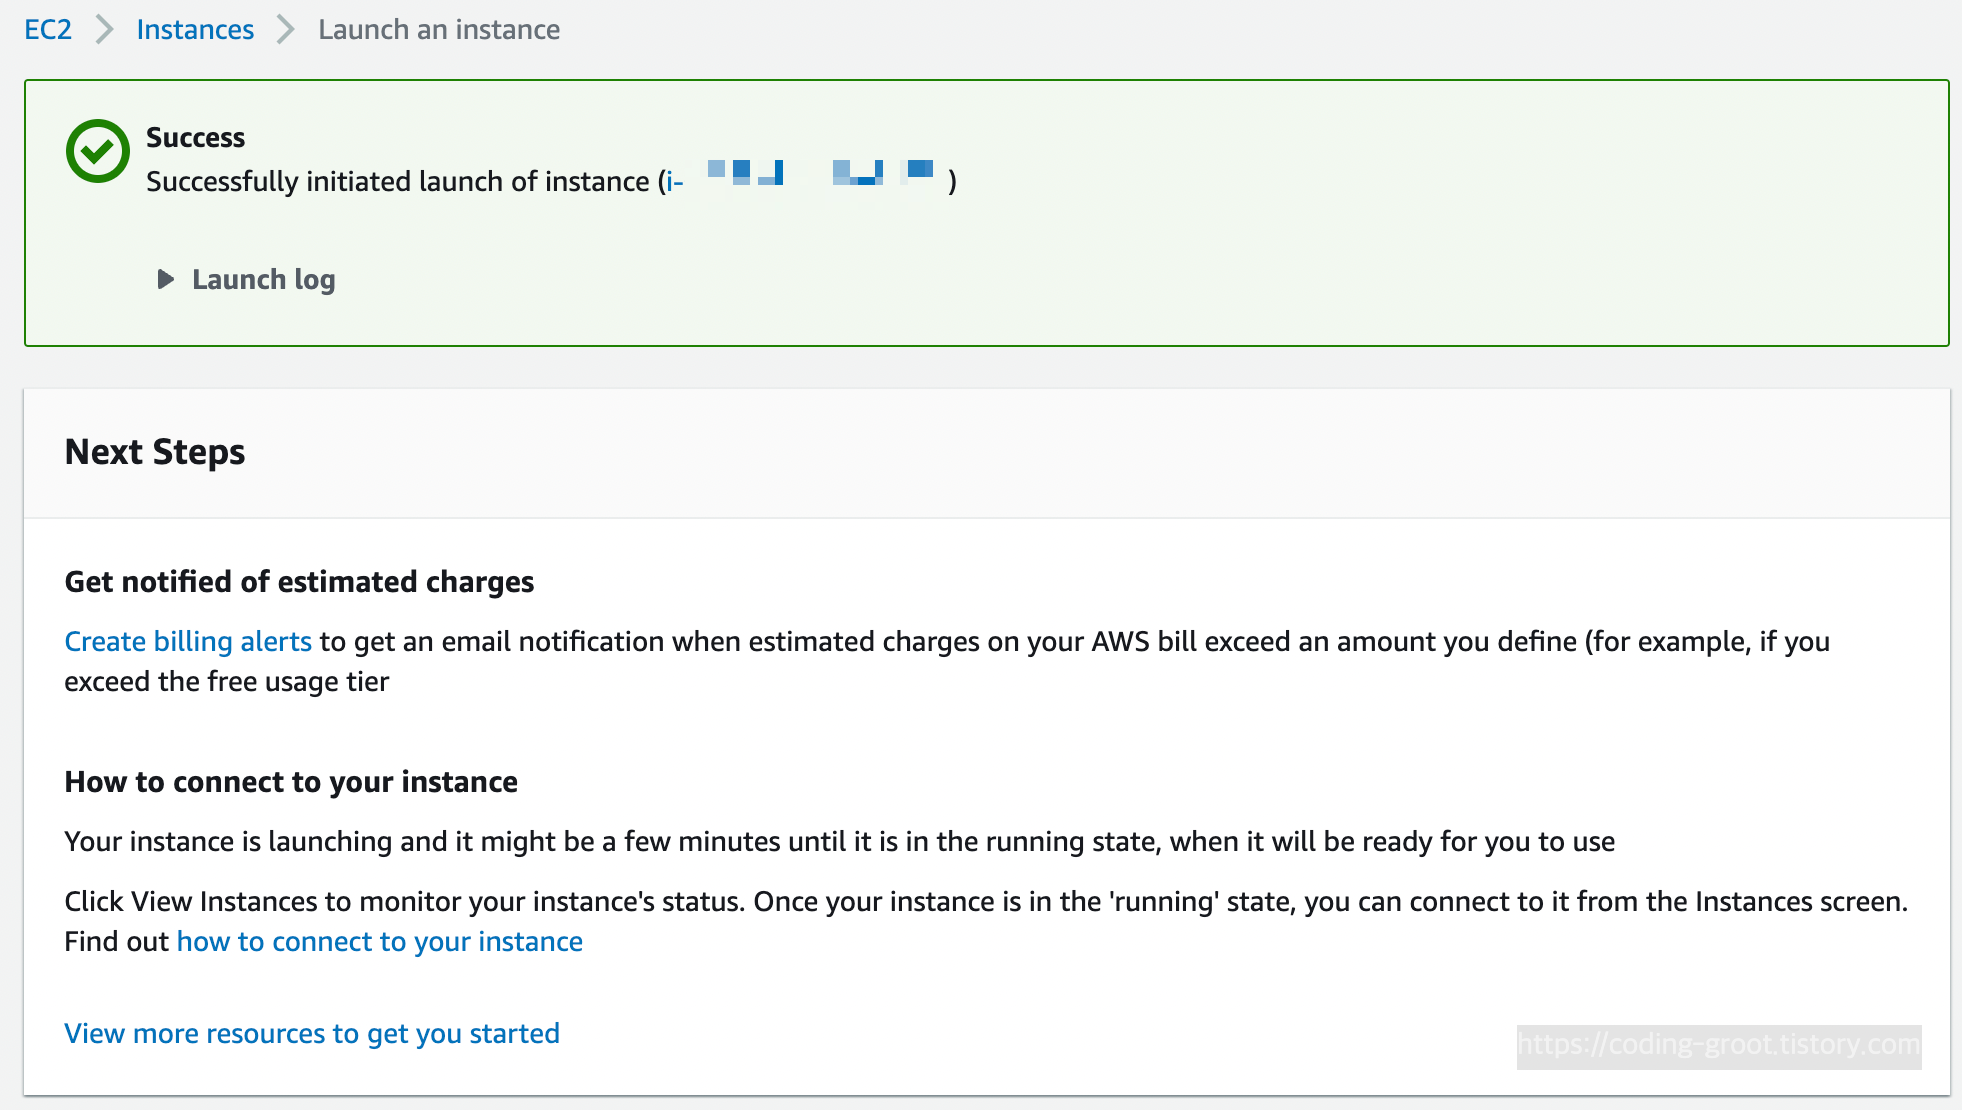The width and height of the screenshot is (1962, 1110).
Task: Click How to connect to your instance heading
Action: coord(291,782)
